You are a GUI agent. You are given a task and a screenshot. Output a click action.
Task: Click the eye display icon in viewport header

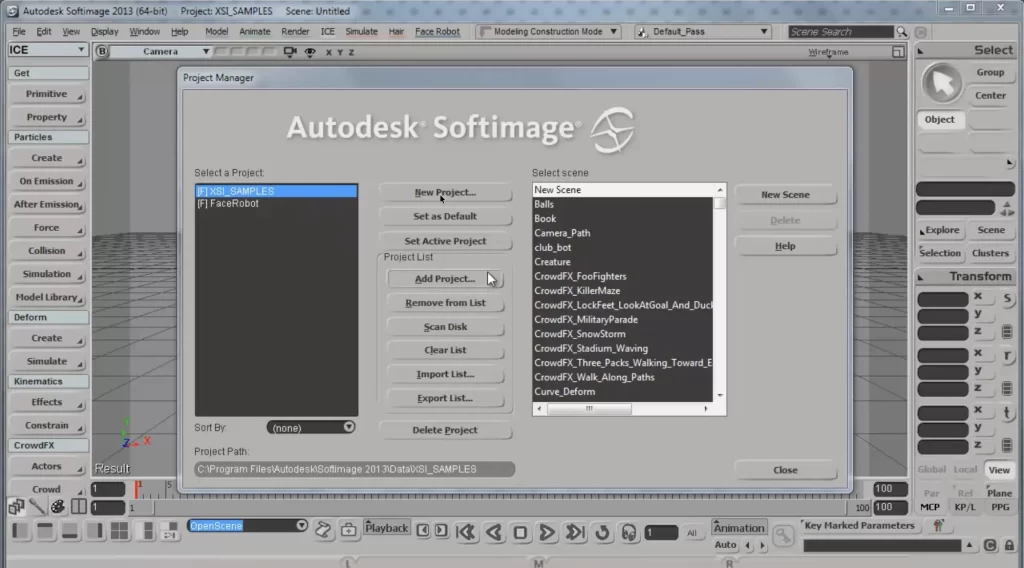(310, 52)
